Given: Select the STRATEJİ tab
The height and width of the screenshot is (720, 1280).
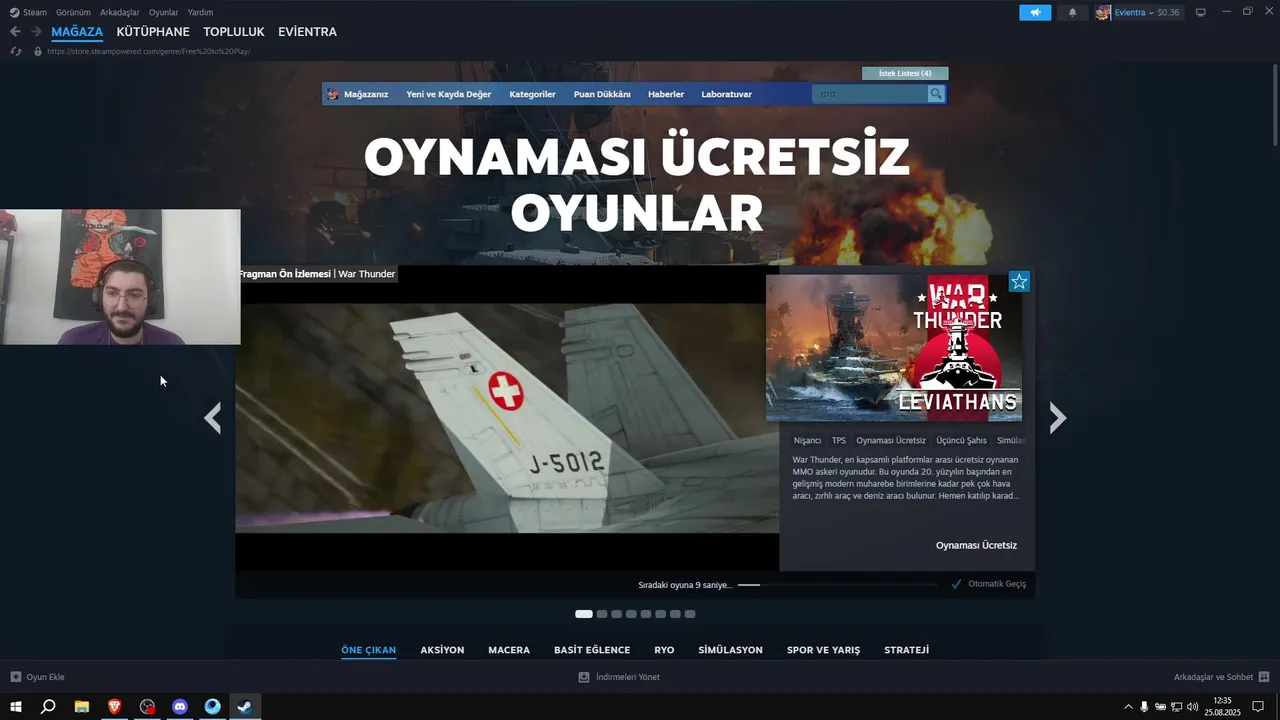Looking at the screenshot, I should pos(906,650).
